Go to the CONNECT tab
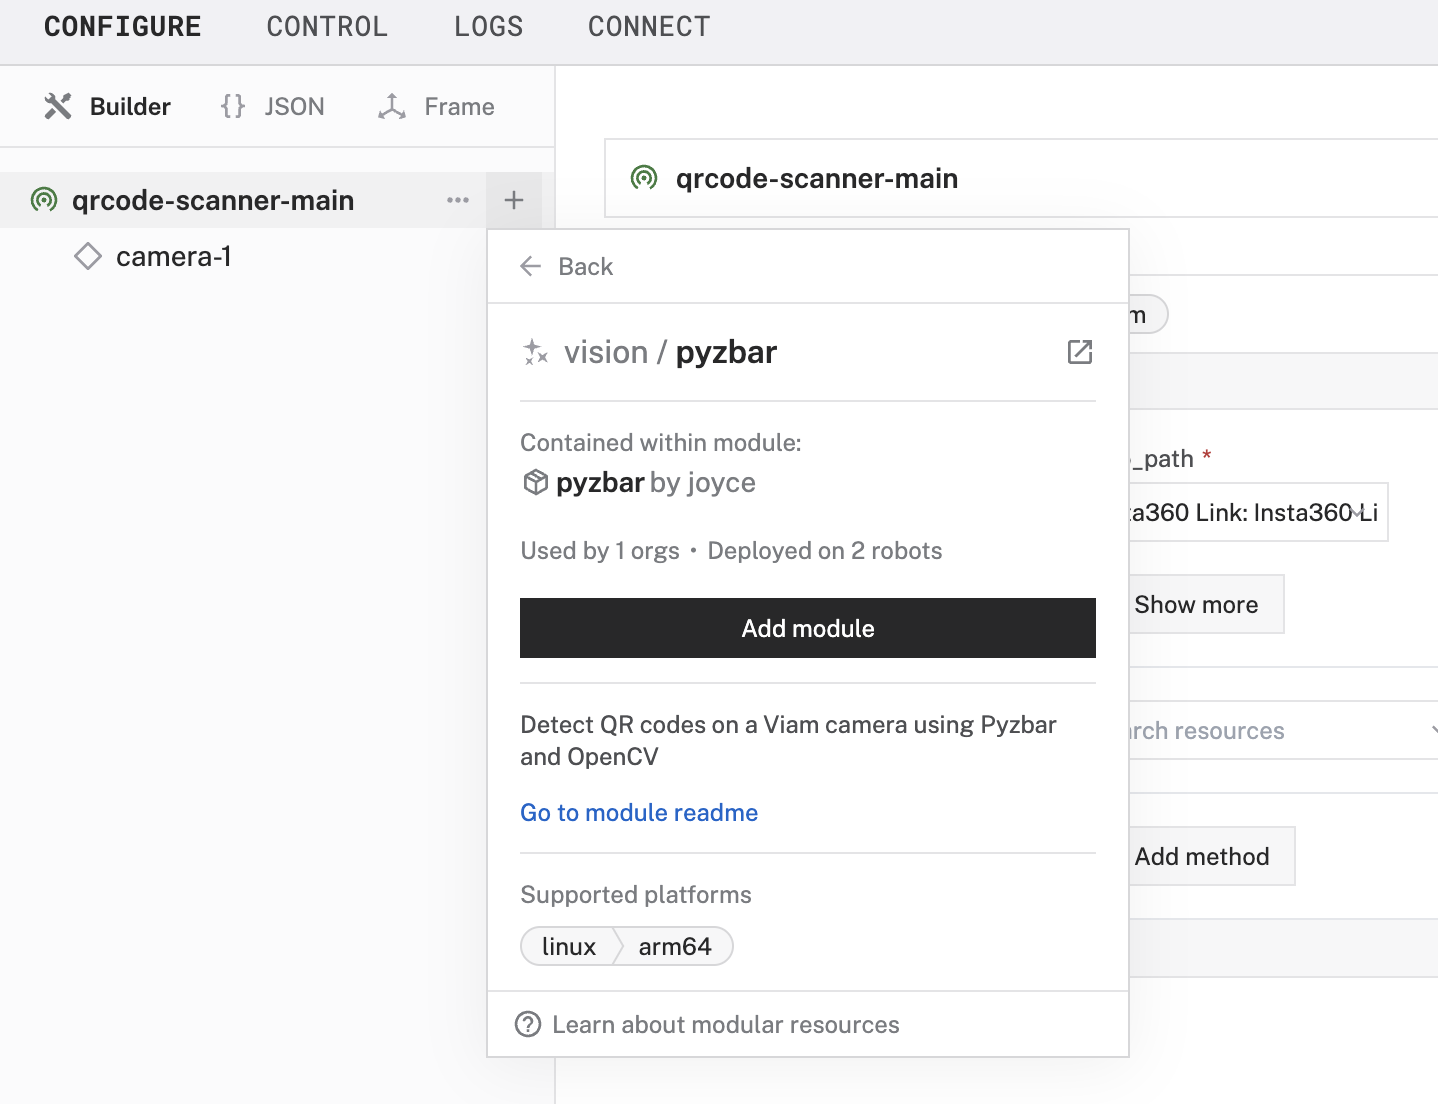Screen dimensions: 1438x1104 point(649,27)
